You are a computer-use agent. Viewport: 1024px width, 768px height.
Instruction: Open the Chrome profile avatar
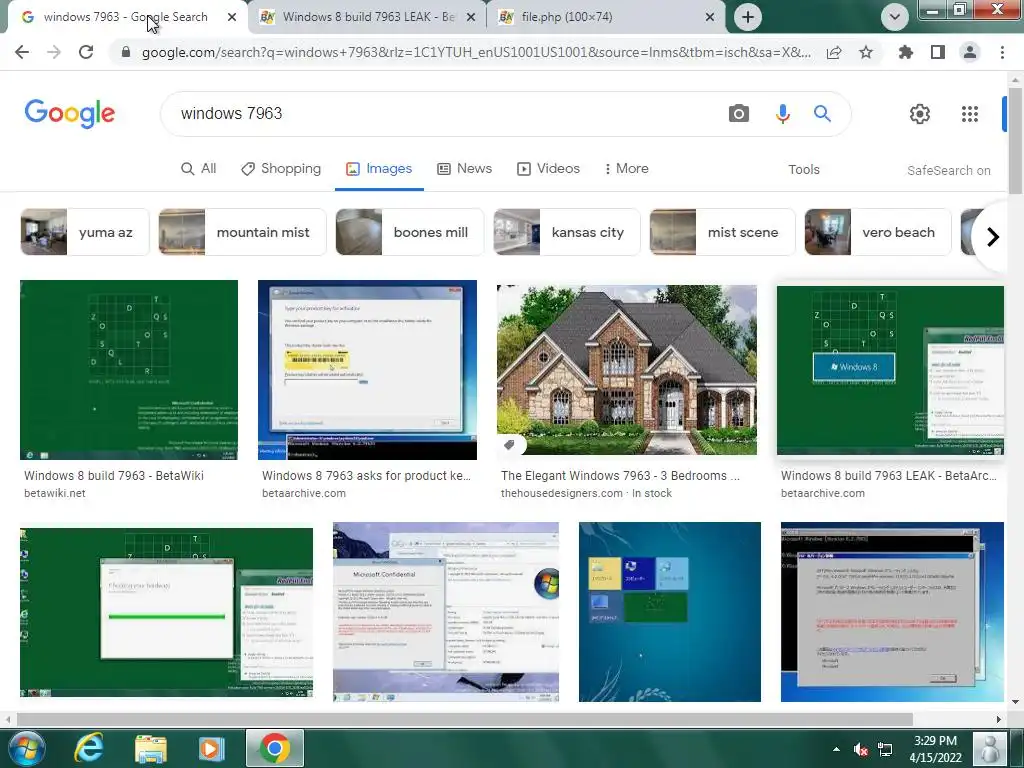tap(970, 52)
